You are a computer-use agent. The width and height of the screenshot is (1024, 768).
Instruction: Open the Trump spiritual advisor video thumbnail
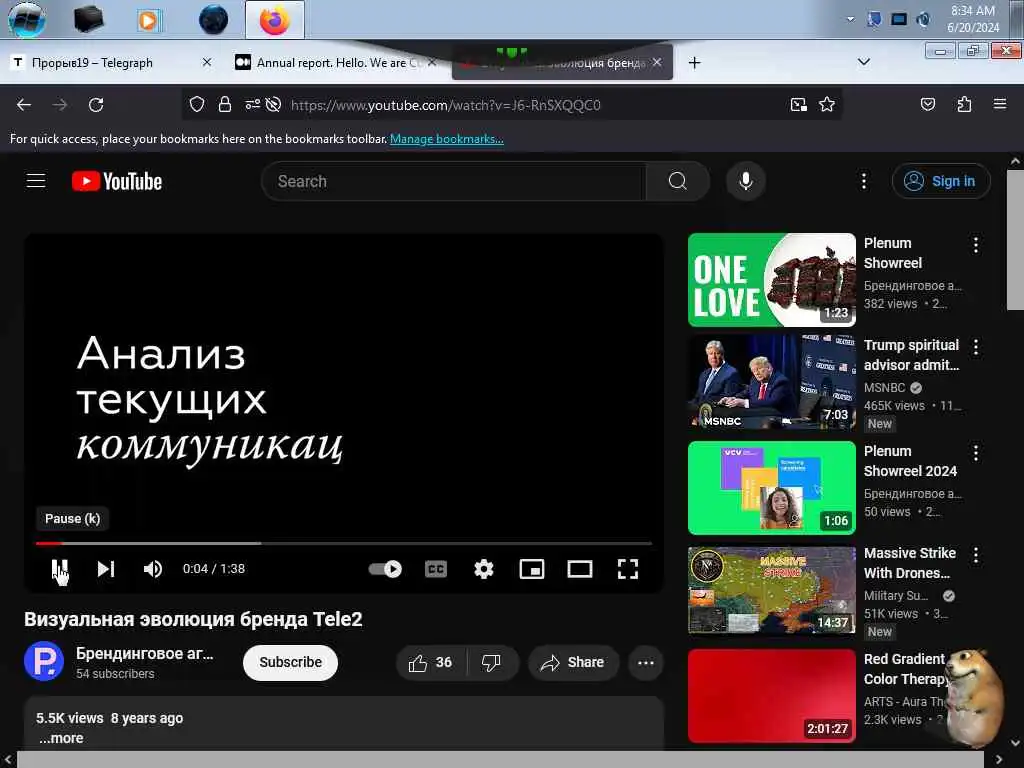tap(771, 381)
